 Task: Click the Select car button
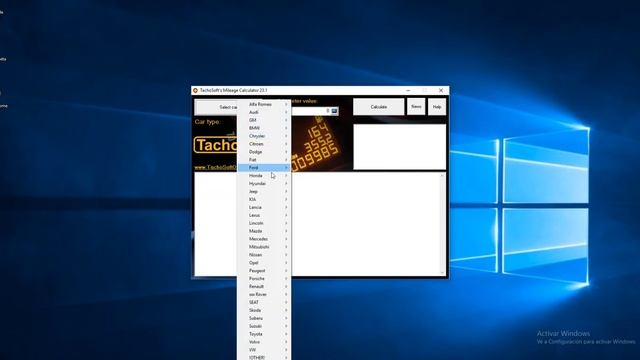tap(216, 107)
